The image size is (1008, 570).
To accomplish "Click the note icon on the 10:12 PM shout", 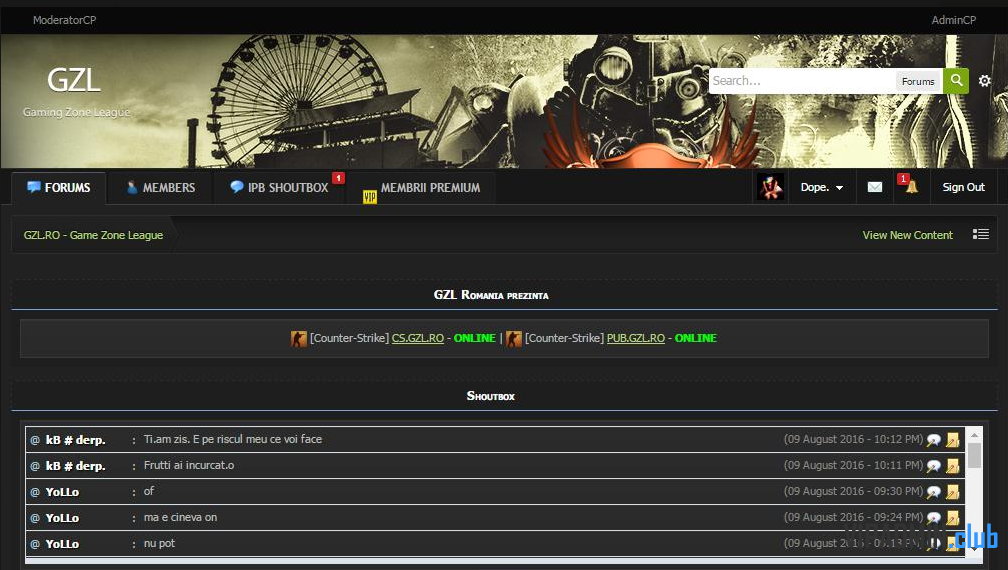I will pyautogui.click(x=953, y=440).
